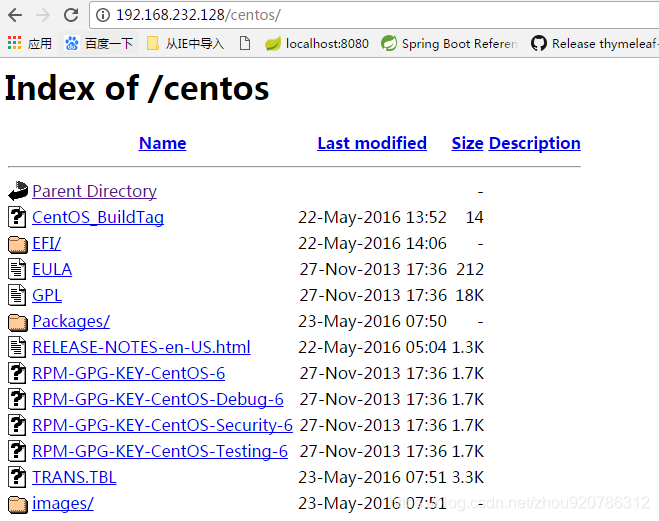Click the unknown-file icon beside TRANS.TBL
Viewport: 659px width, 521px height.
(17, 477)
